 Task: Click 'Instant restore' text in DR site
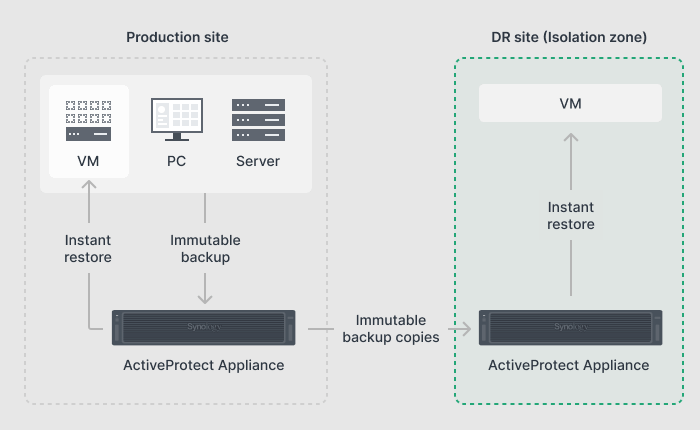point(571,215)
